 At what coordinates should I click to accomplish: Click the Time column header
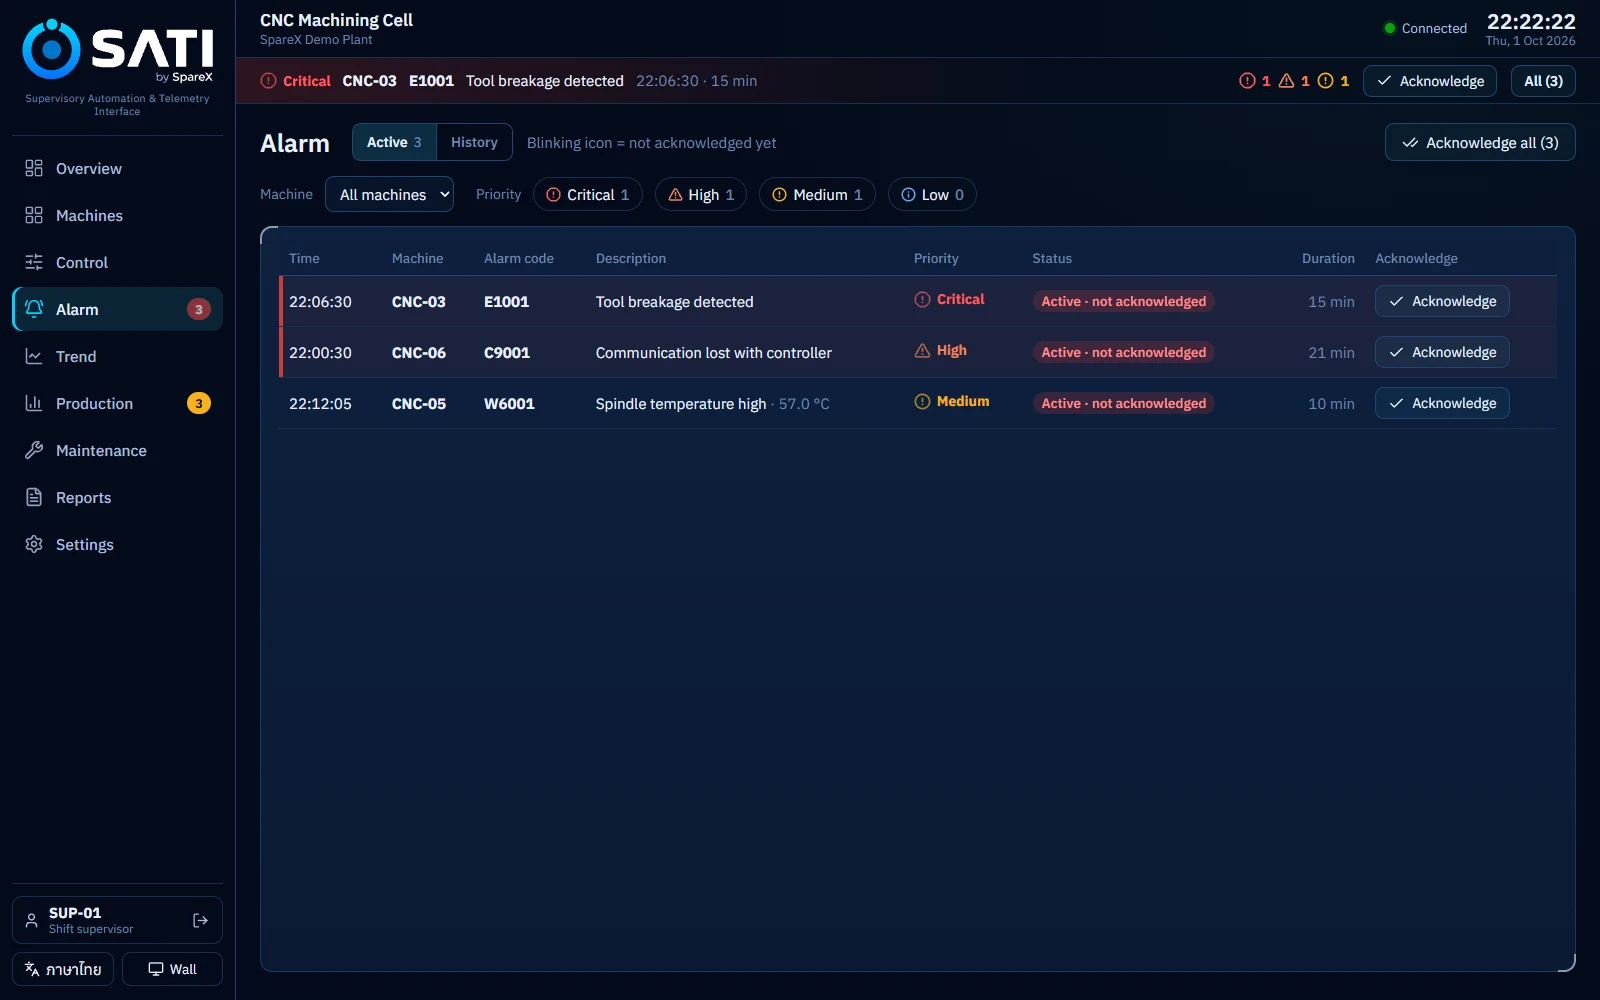(x=304, y=258)
